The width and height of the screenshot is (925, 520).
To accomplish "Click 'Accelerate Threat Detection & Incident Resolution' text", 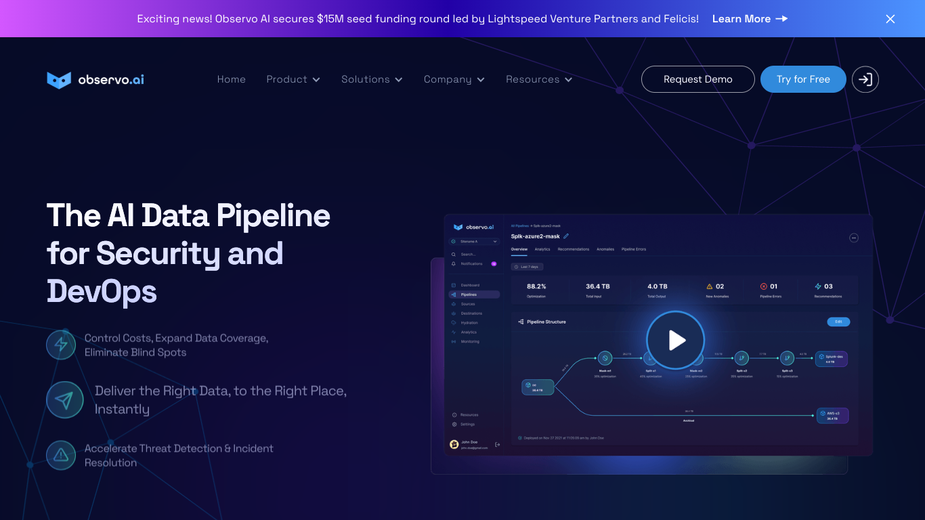I will (179, 455).
